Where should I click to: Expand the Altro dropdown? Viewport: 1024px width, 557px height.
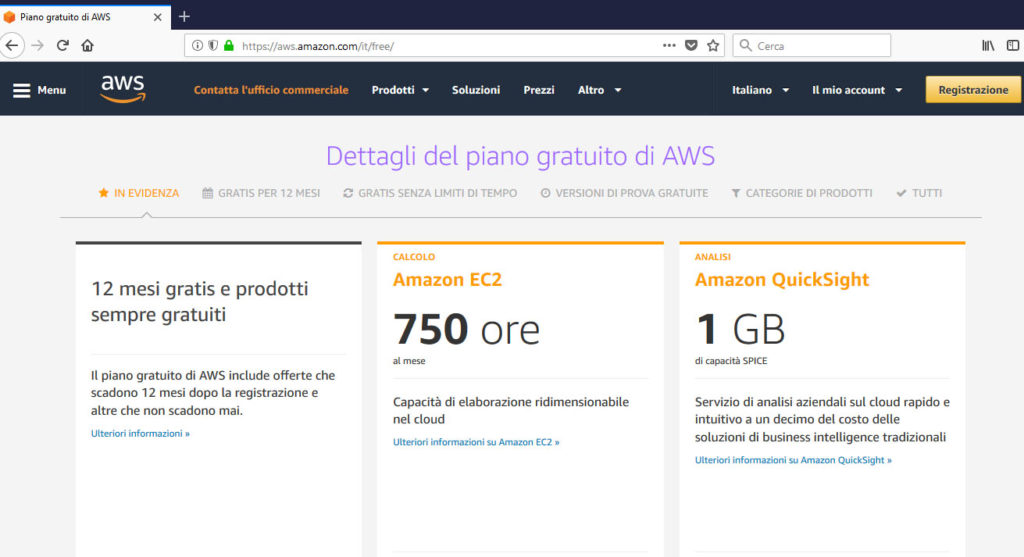[x=600, y=90]
